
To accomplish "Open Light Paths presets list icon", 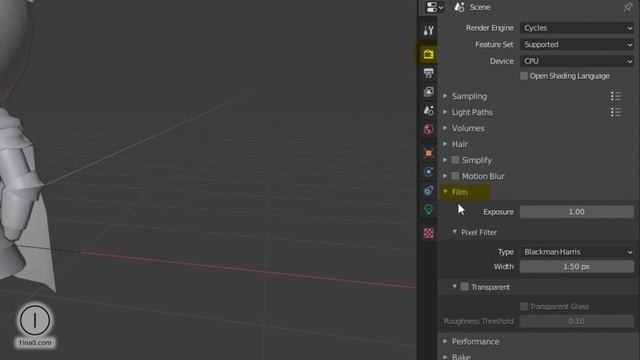I will pos(616,112).
